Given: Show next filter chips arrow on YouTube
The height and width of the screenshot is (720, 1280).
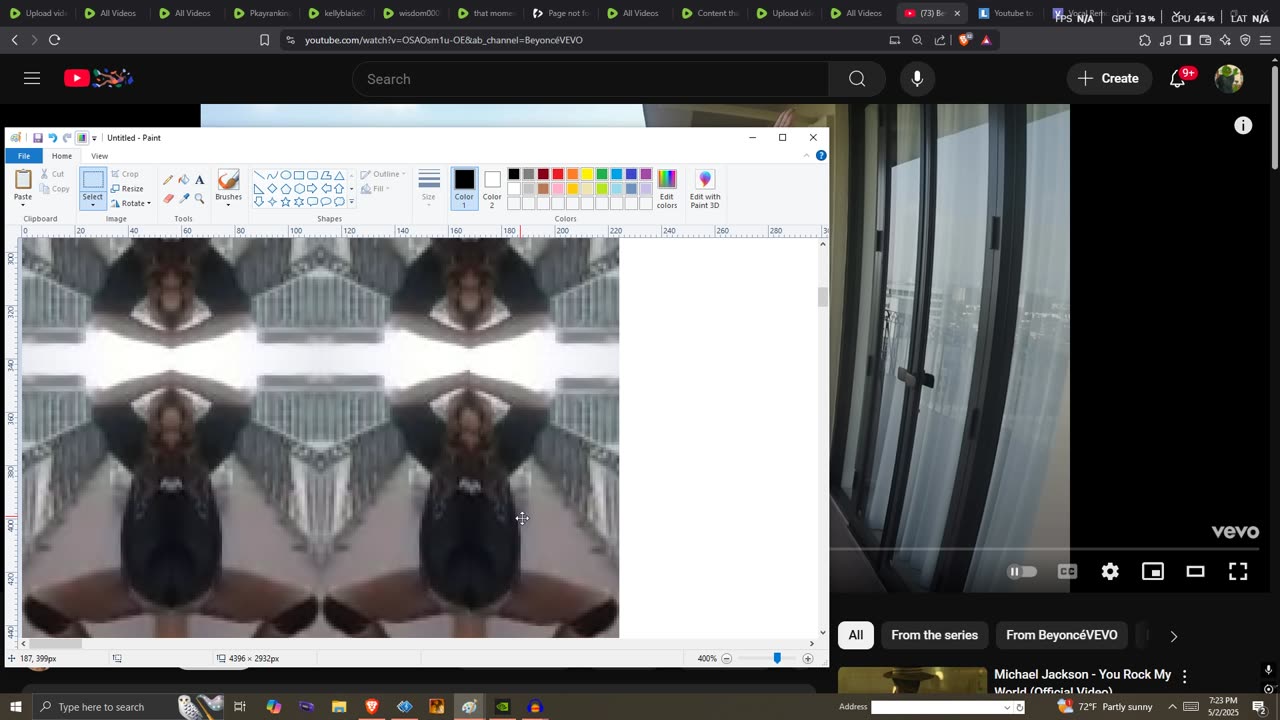Looking at the screenshot, I should point(1174,636).
